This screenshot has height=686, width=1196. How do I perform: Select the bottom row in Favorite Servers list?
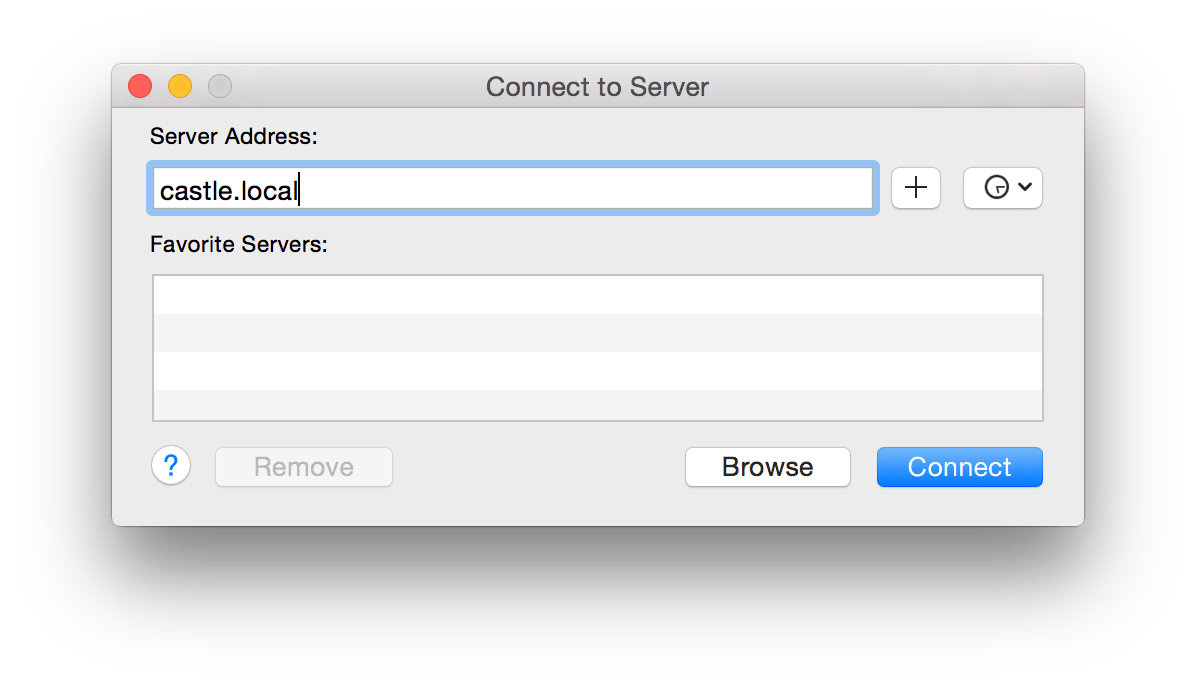597,405
